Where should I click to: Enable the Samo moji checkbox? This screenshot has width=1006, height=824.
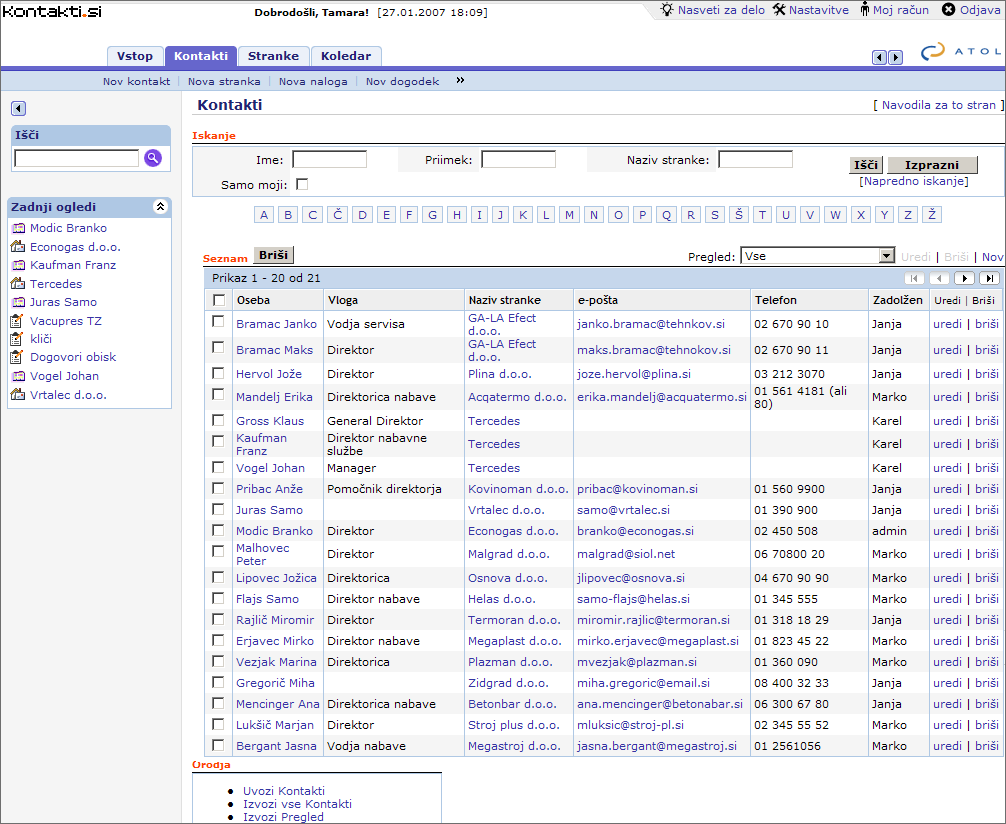pos(302,185)
